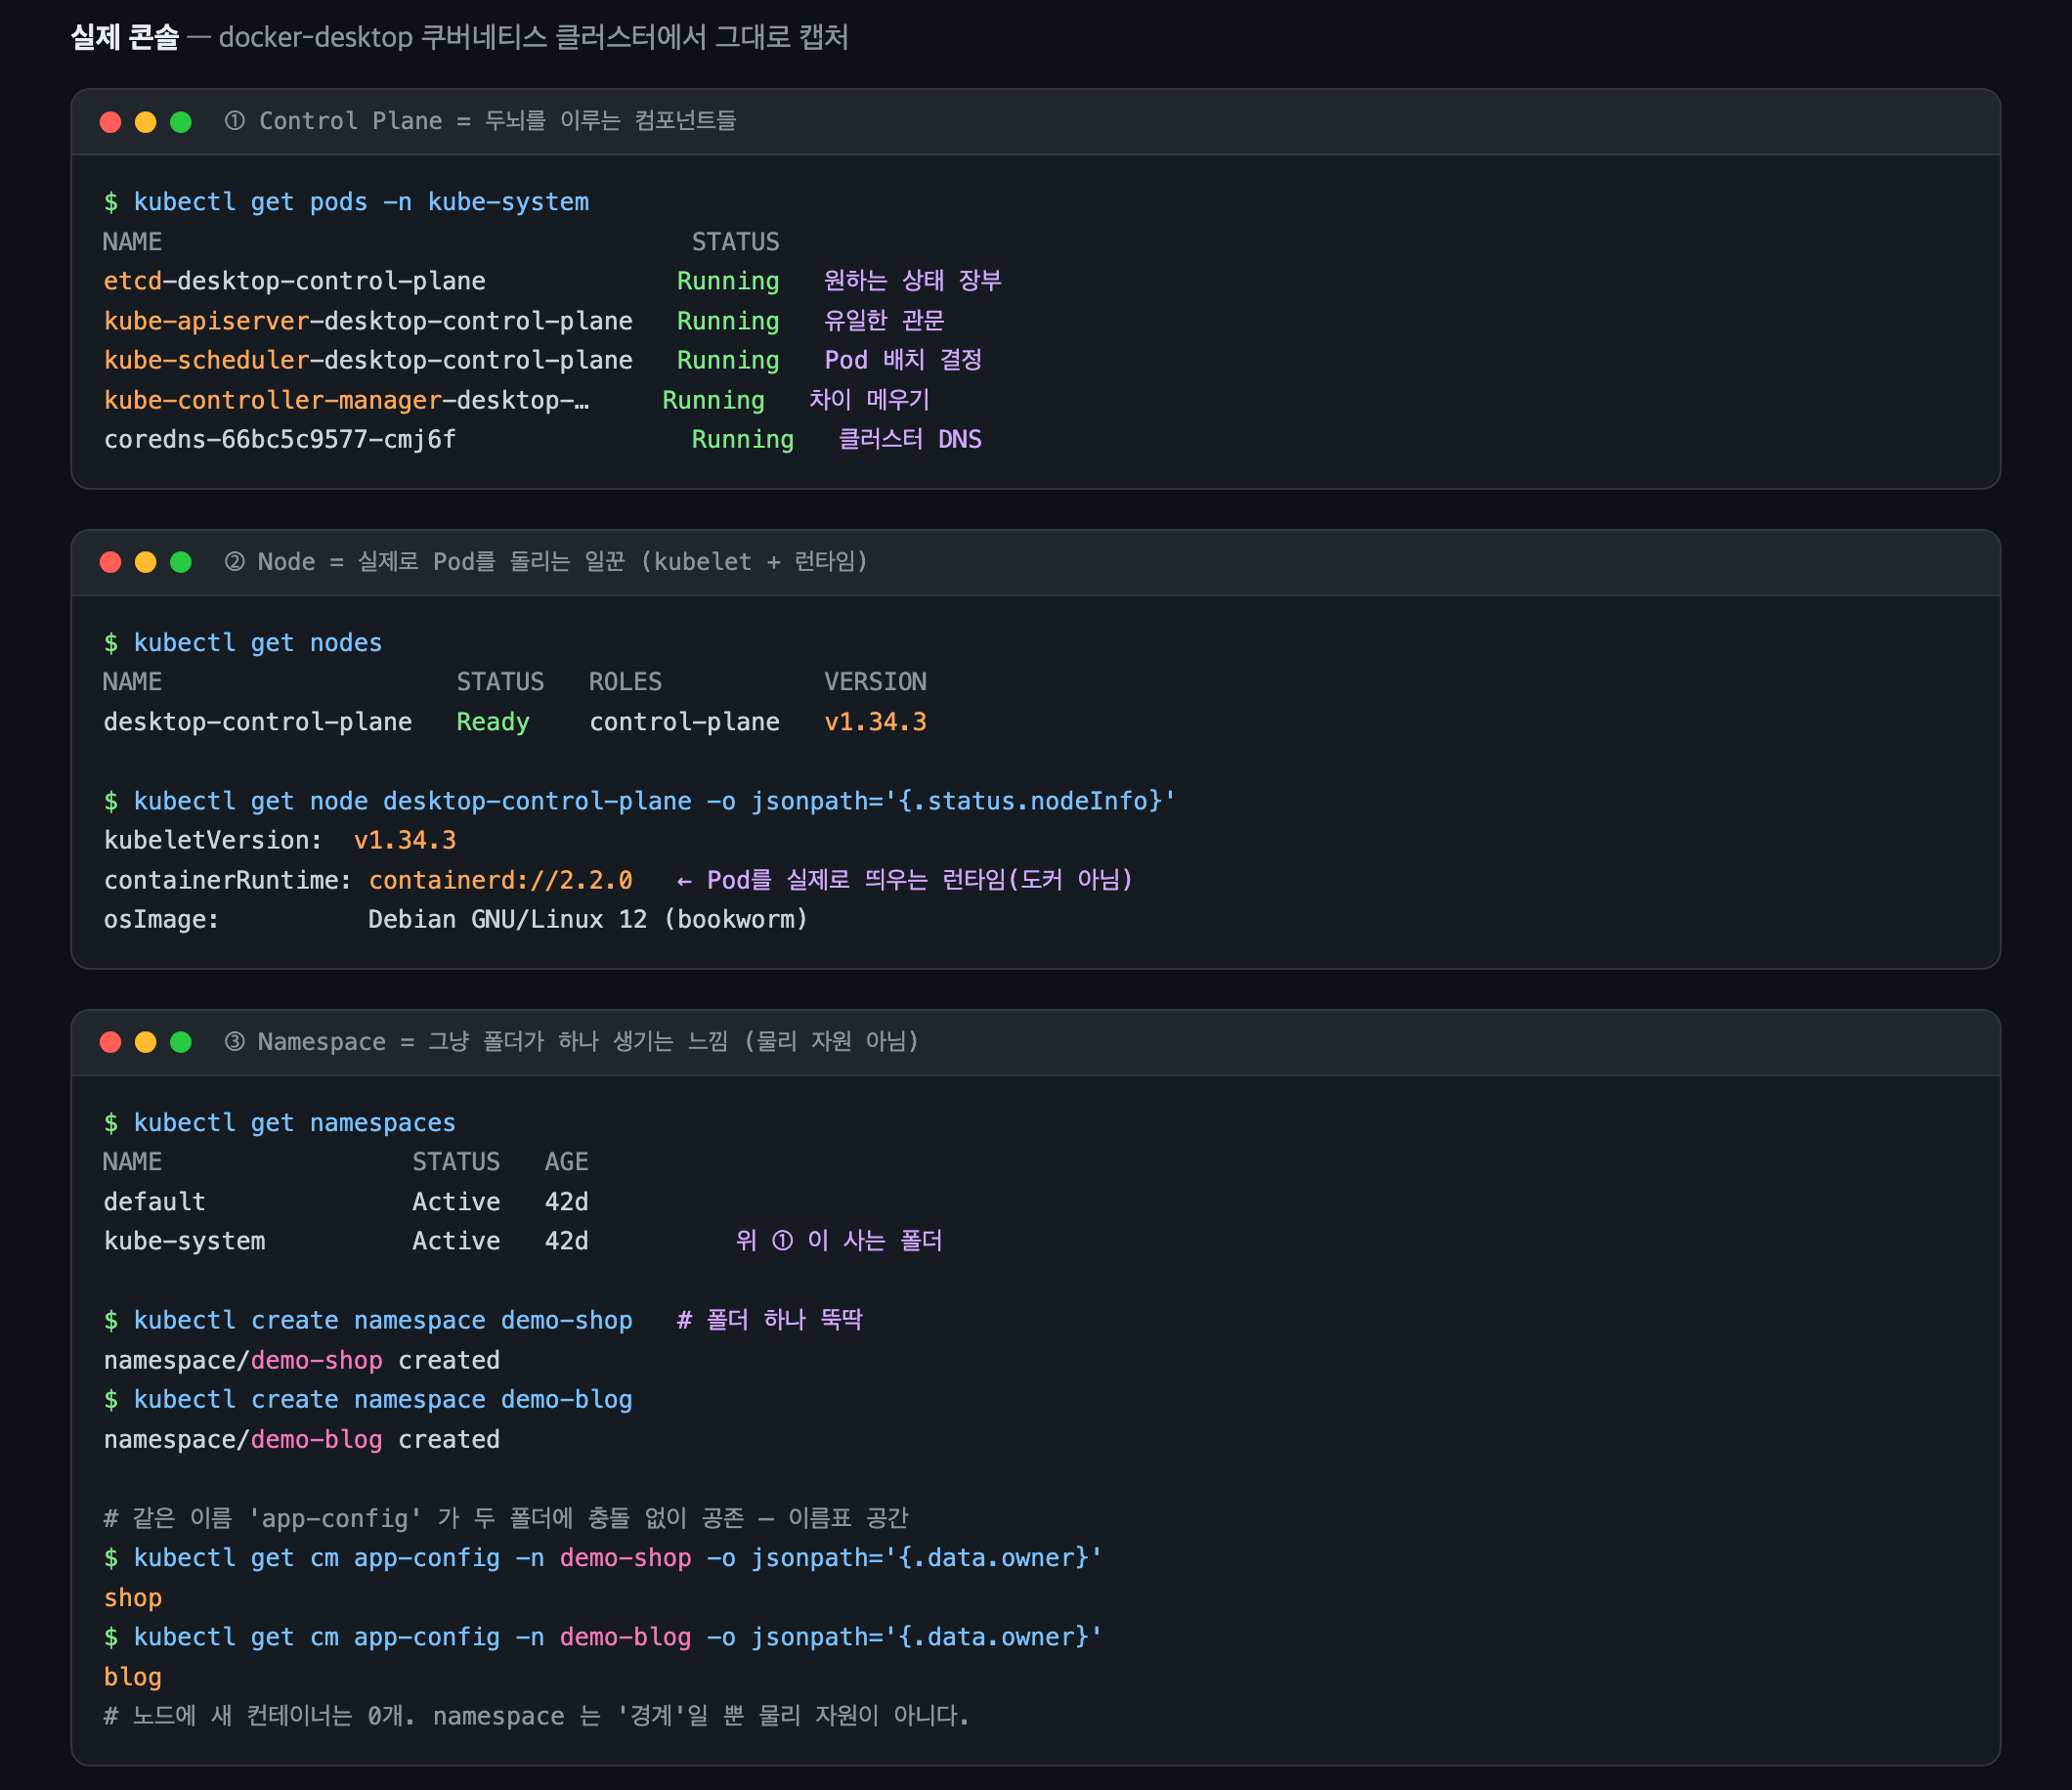Click the 'kubectl create namespace demo-shop' command

click(x=383, y=1321)
